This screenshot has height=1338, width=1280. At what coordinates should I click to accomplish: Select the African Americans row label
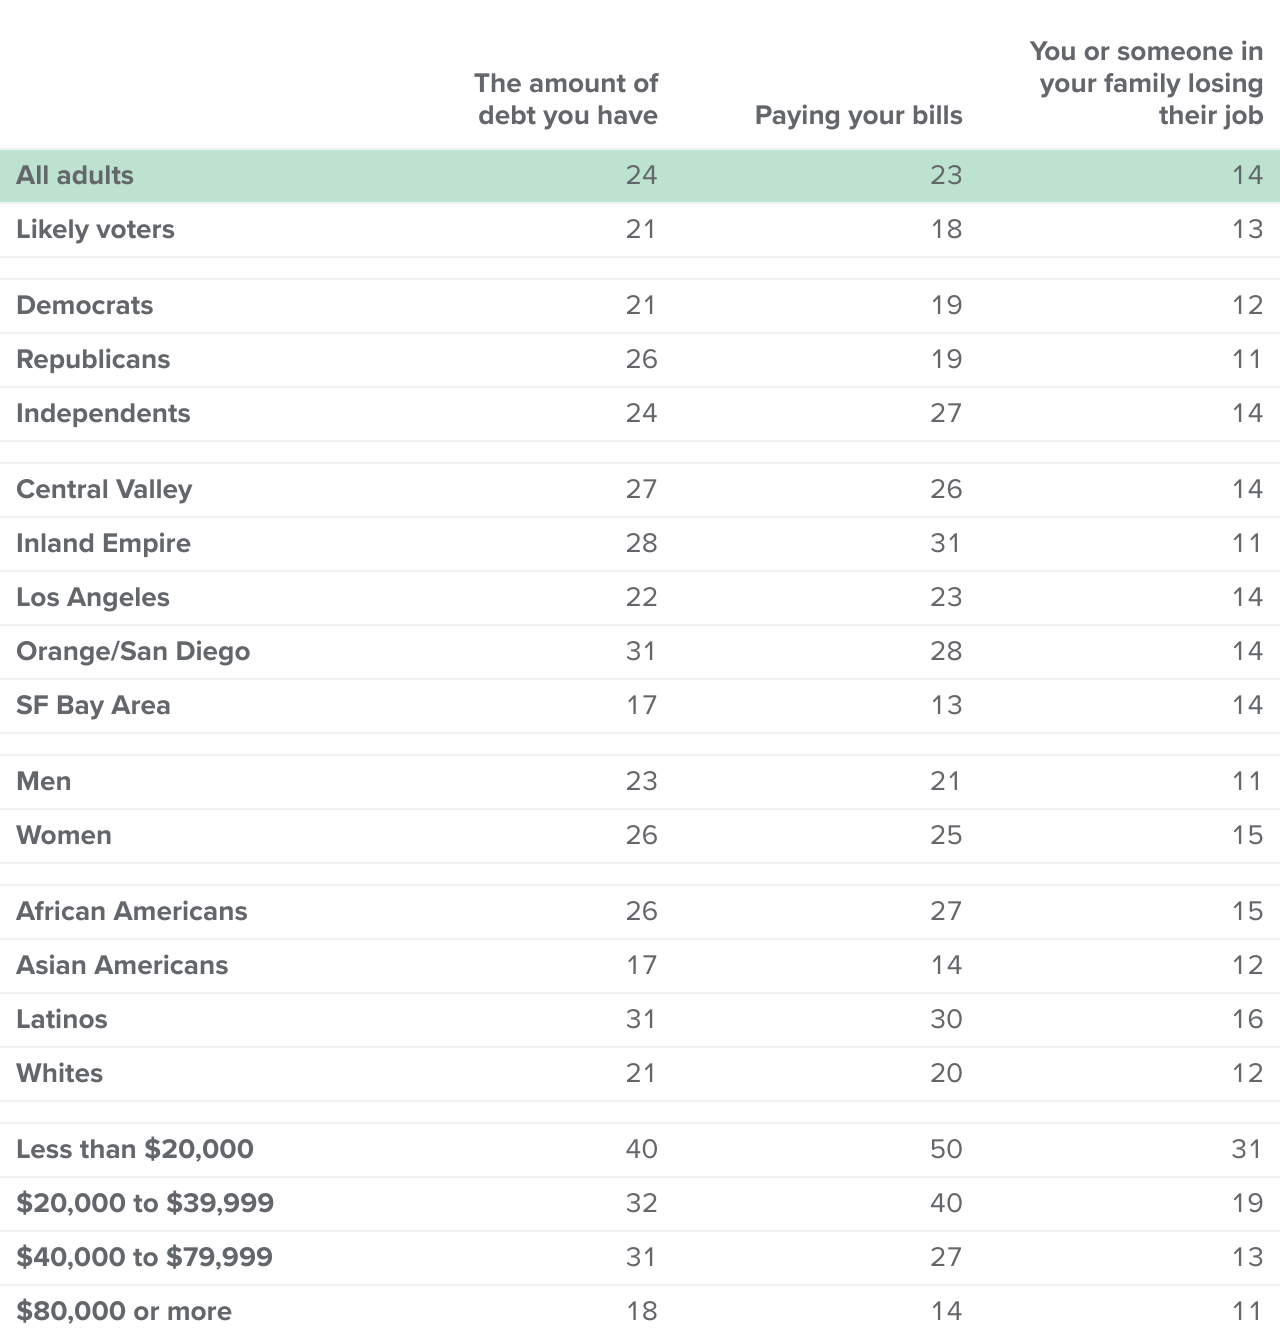pyautogui.click(x=132, y=911)
